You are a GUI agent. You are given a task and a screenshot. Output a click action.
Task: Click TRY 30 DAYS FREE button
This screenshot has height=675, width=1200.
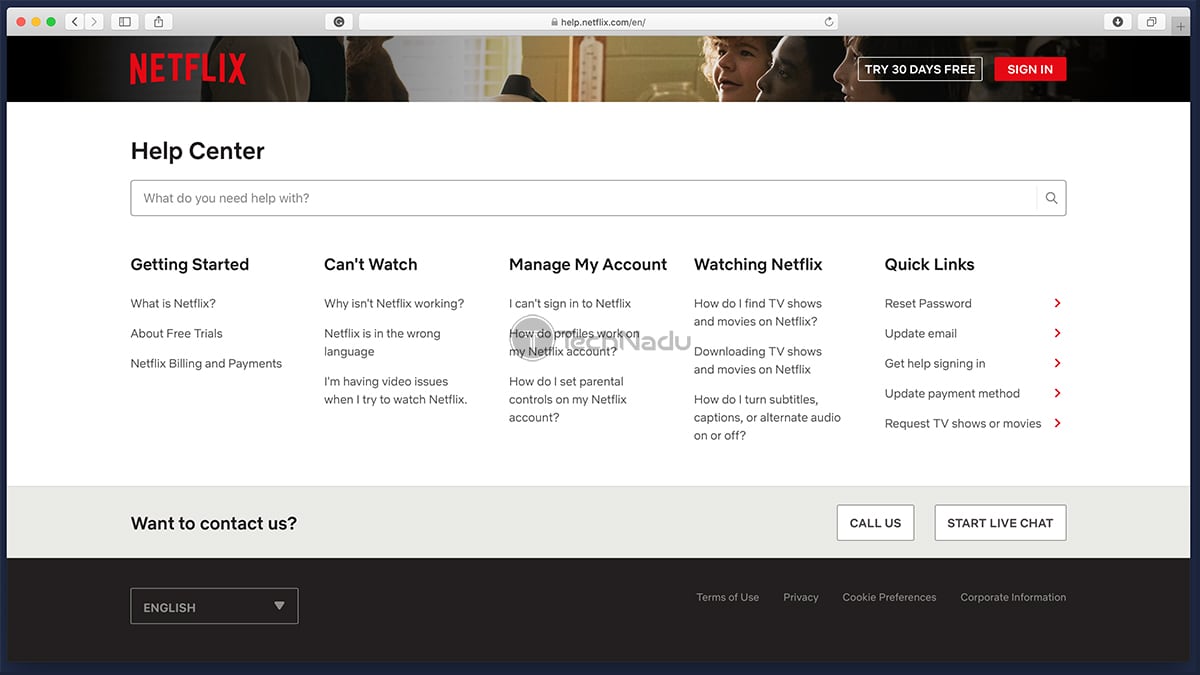click(919, 69)
